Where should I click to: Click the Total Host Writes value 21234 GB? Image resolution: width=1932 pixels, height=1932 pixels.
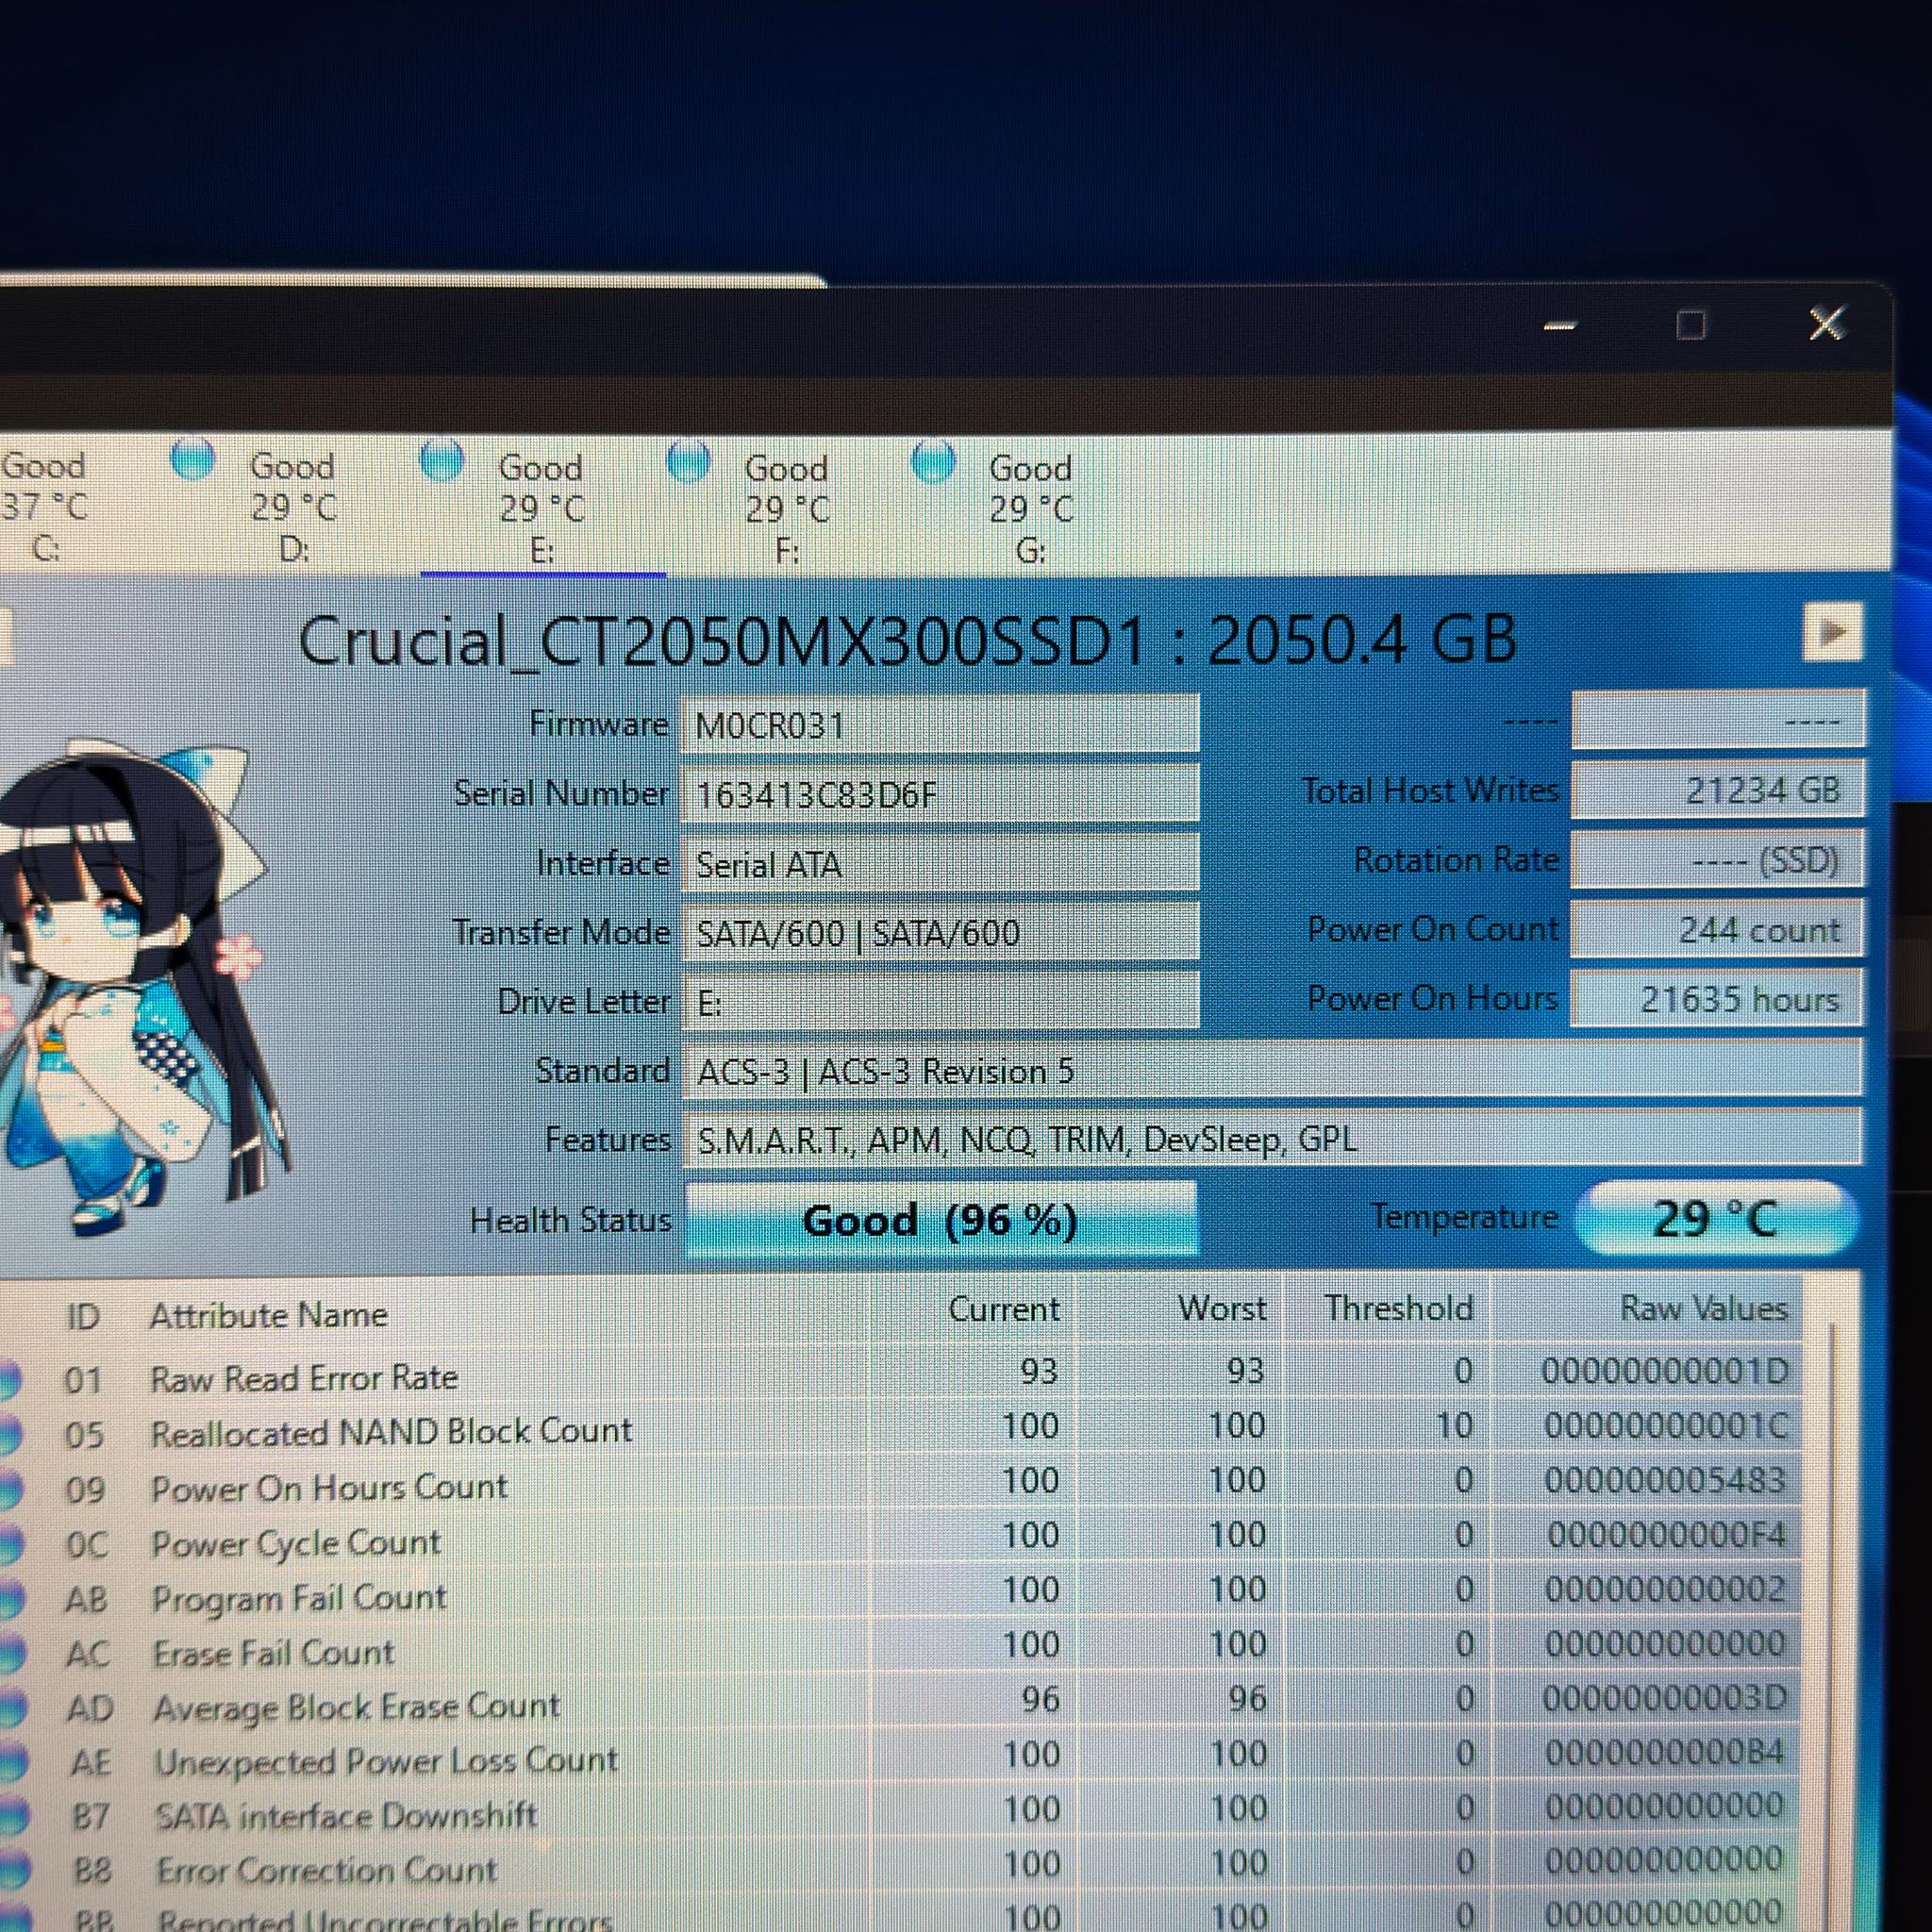[1717, 790]
